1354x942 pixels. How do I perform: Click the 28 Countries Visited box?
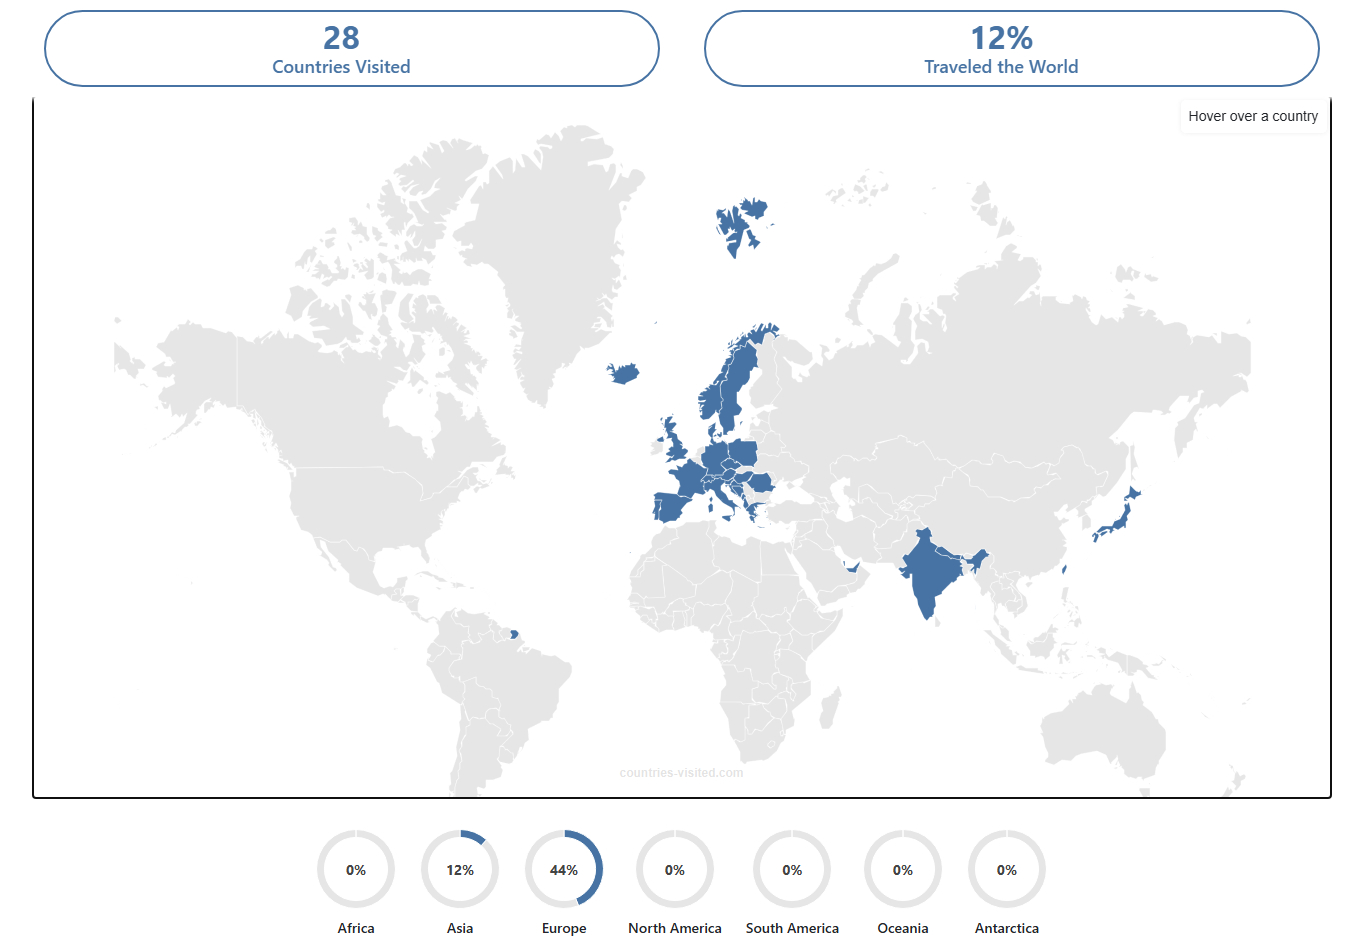[351, 49]
